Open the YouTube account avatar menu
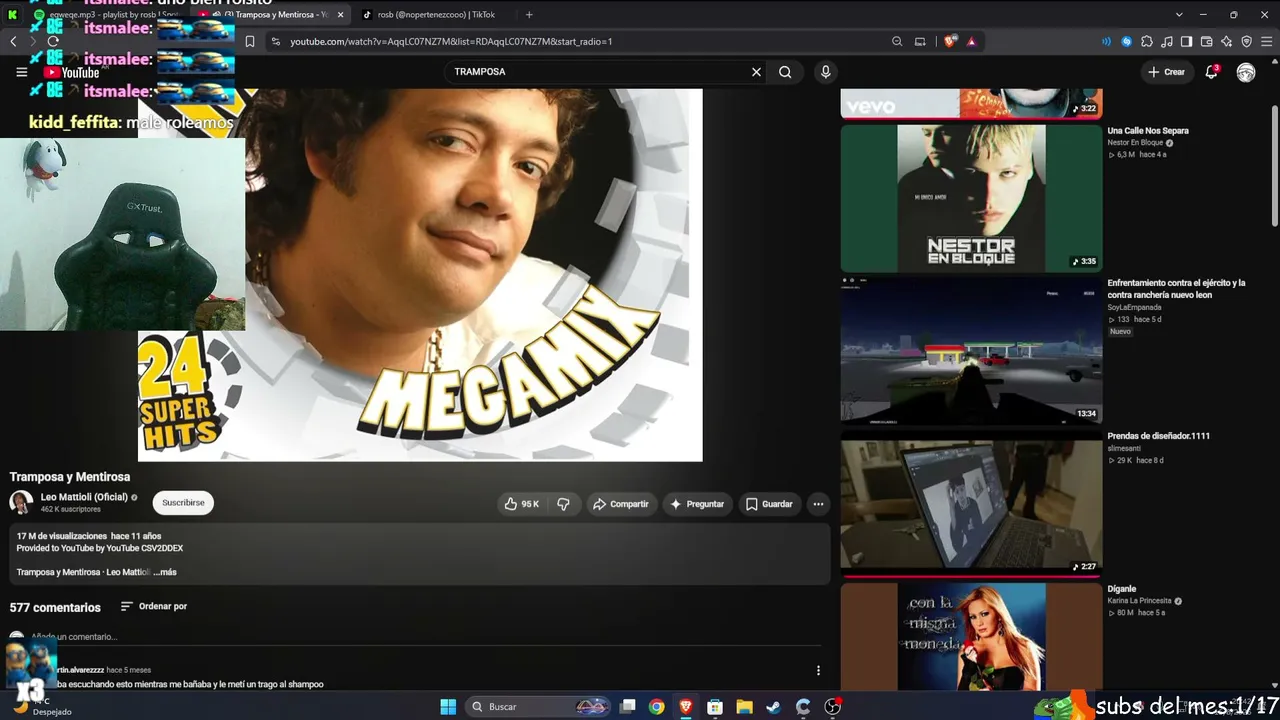 [1246, 72]
